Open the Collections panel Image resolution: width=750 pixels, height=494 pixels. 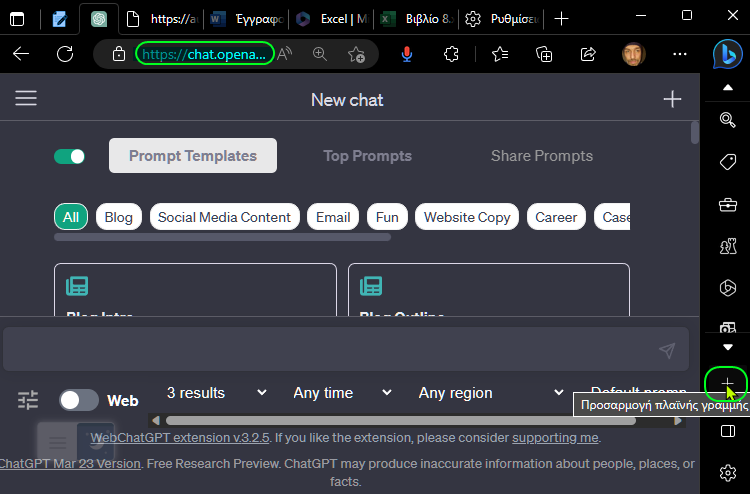pyautogui.click(x=544, y=55)
